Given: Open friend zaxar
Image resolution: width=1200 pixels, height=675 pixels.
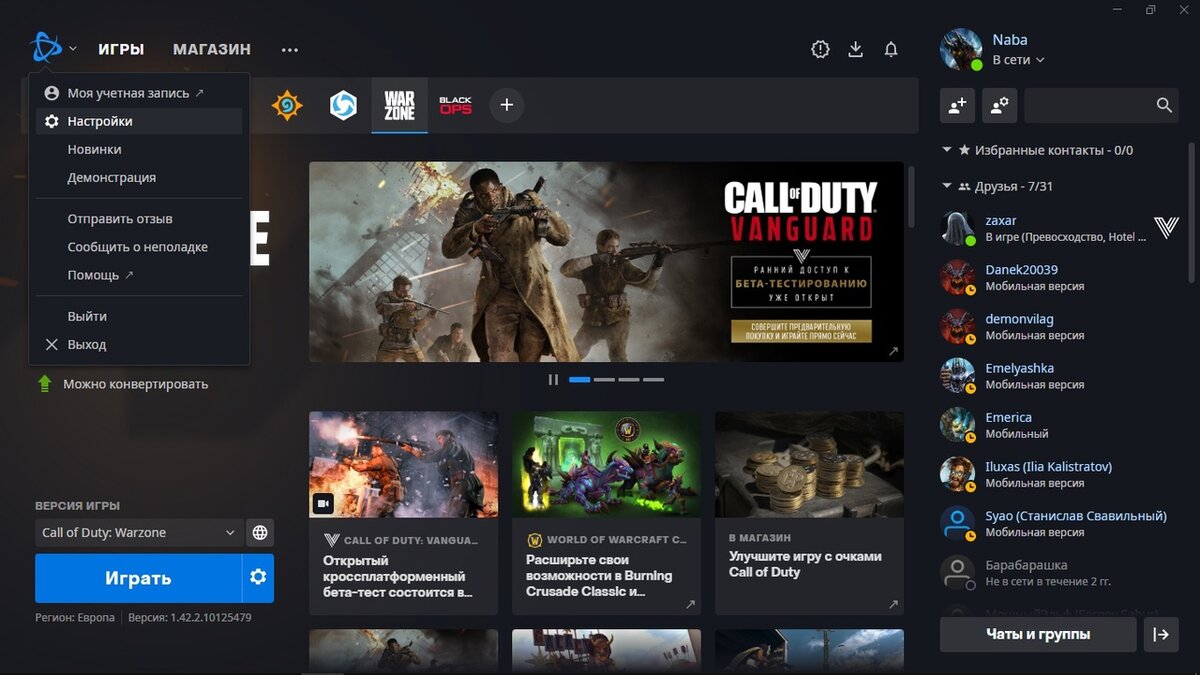Looking at the screenshot, I should [x=1060, y=228].
